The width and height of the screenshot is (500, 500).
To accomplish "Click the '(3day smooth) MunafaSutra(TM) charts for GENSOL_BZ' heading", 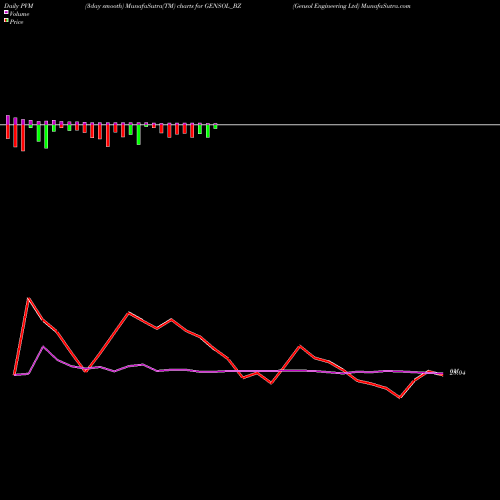I will point(163,6).
